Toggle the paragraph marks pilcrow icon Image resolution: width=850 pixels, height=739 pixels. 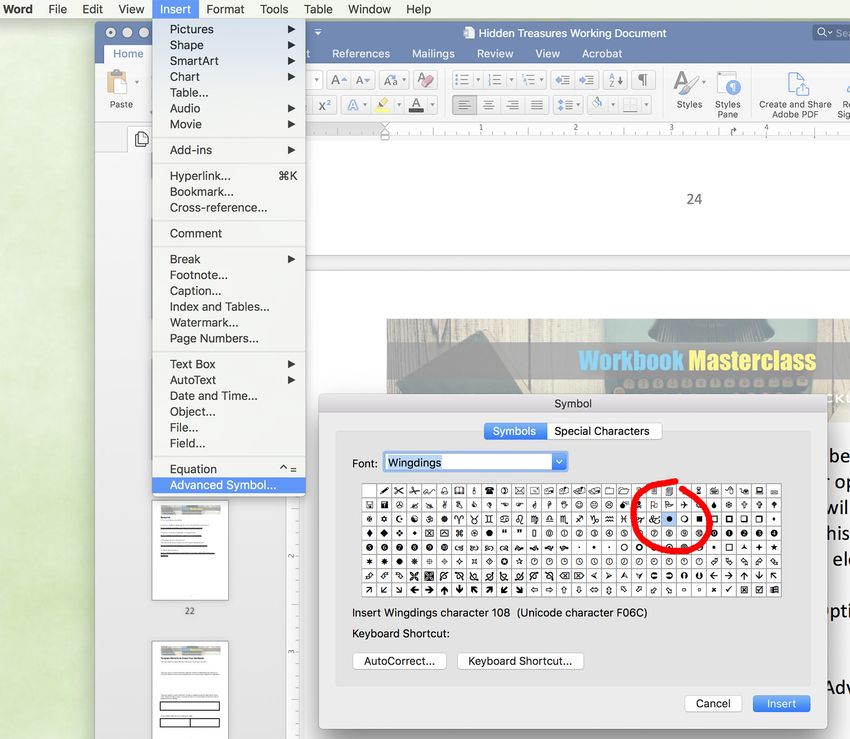coord(642,80)
